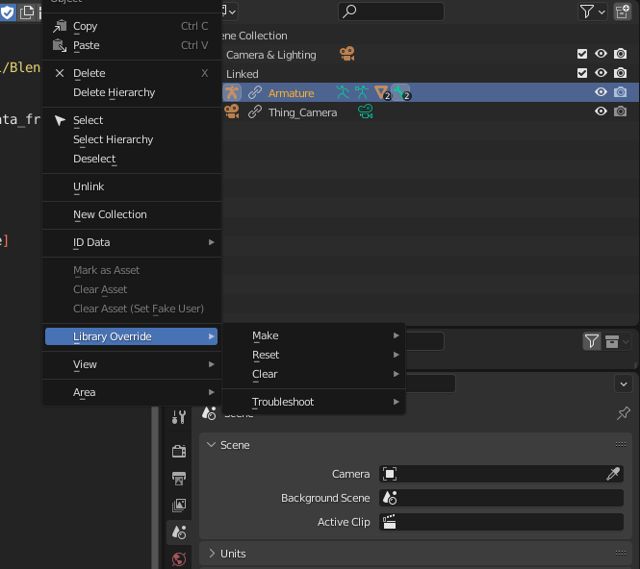Image resolution: width=640 pixels, height=569 pixels.
Task: Choose Select Hierarchy
Action: coord(132,139)
